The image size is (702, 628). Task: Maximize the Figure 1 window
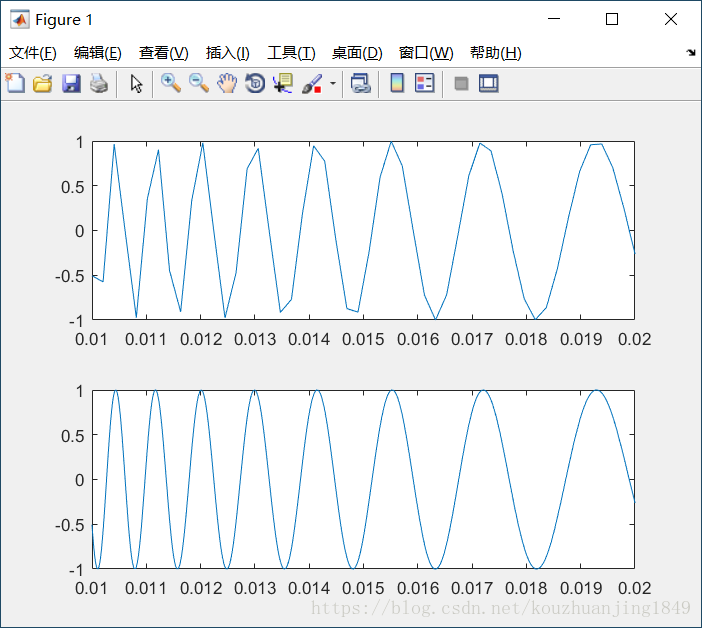click(612, 19)
